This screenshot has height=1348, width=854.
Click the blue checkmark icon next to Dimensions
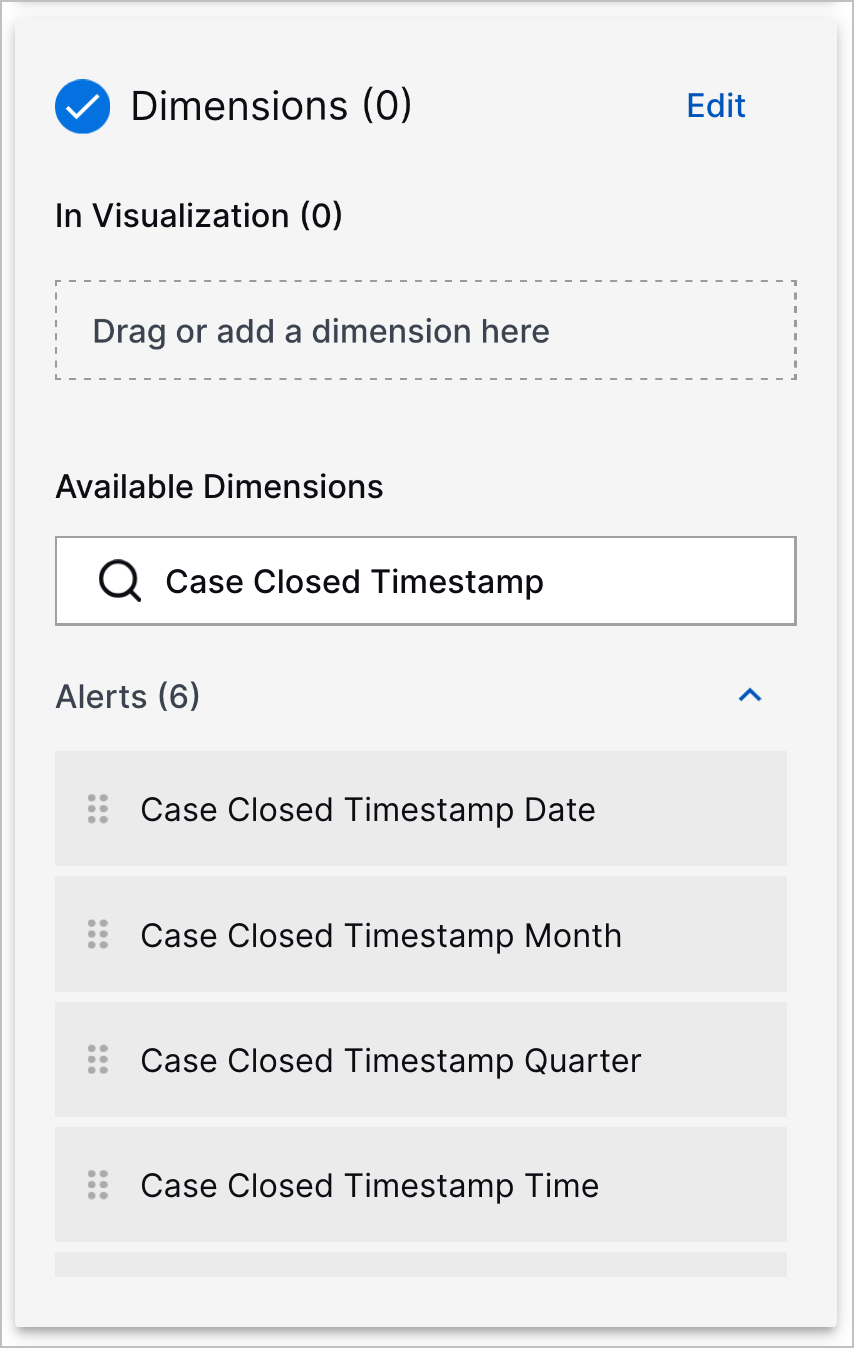click(x=82, y=106)
